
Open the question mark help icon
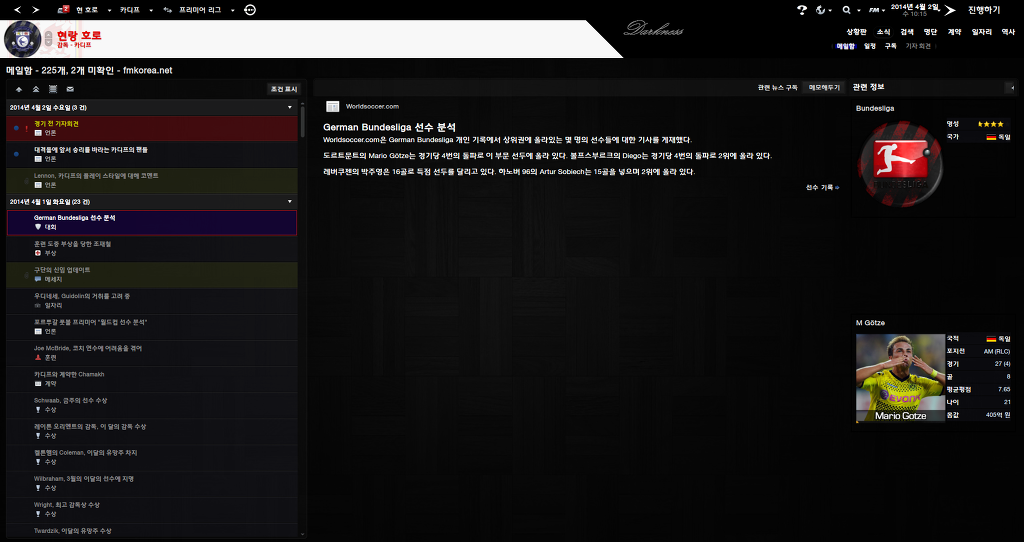(x=802, y=10)
